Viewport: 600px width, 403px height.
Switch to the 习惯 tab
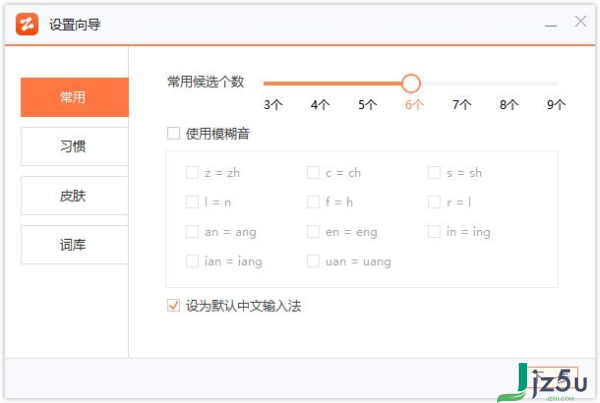click(x=75, y=146)
